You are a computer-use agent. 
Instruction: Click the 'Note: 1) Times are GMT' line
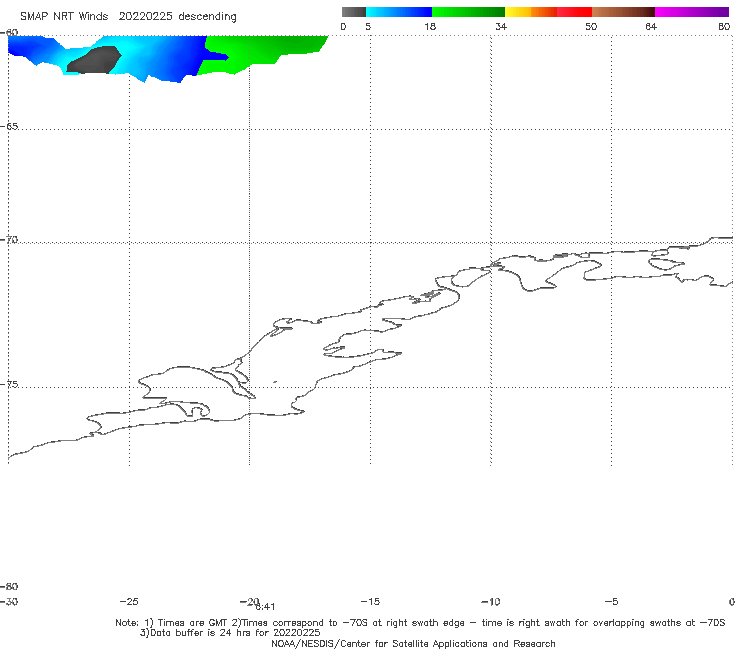420,623
